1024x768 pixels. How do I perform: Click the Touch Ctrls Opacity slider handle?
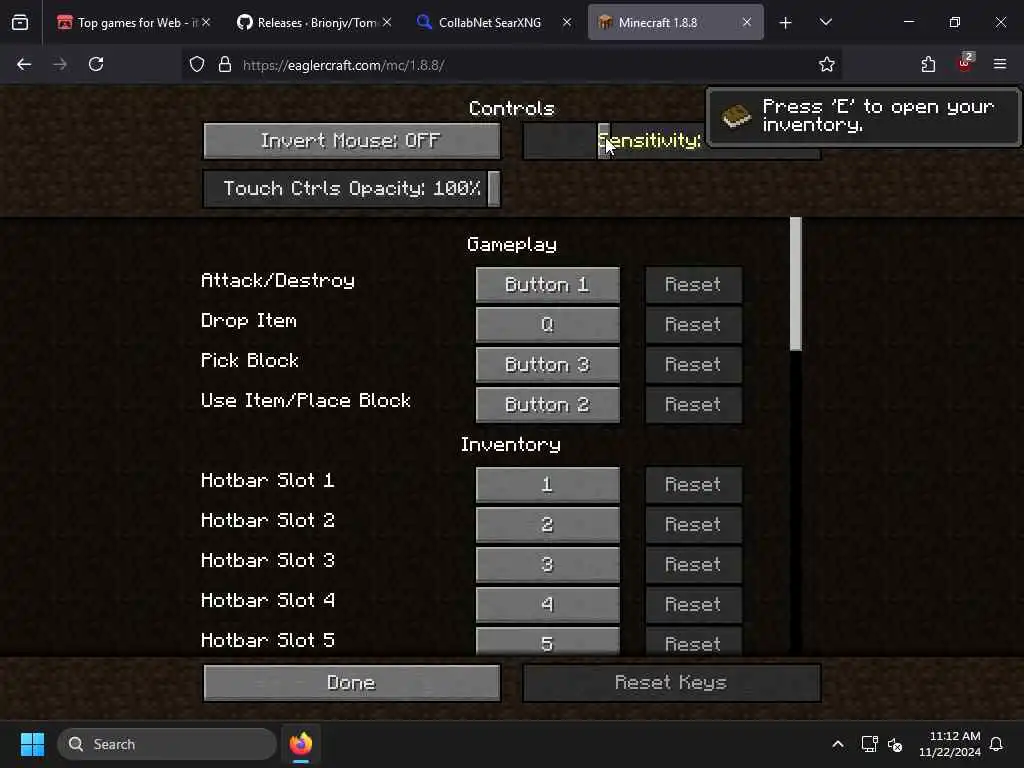coord(494,189)
